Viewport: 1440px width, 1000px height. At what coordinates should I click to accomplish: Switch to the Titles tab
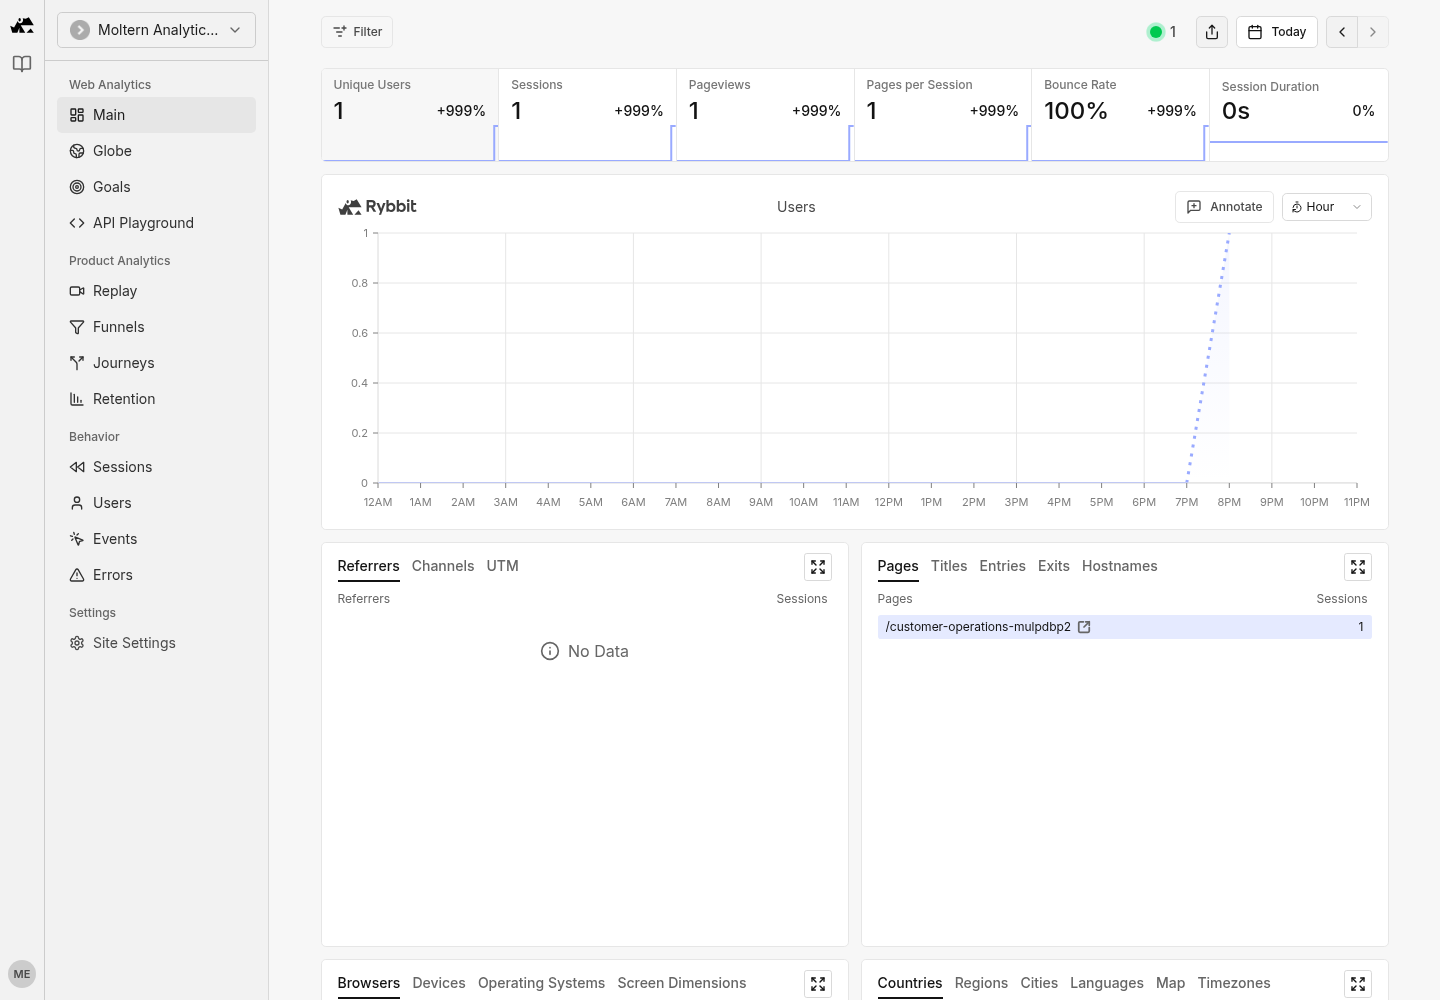click(x=949, y=566)
